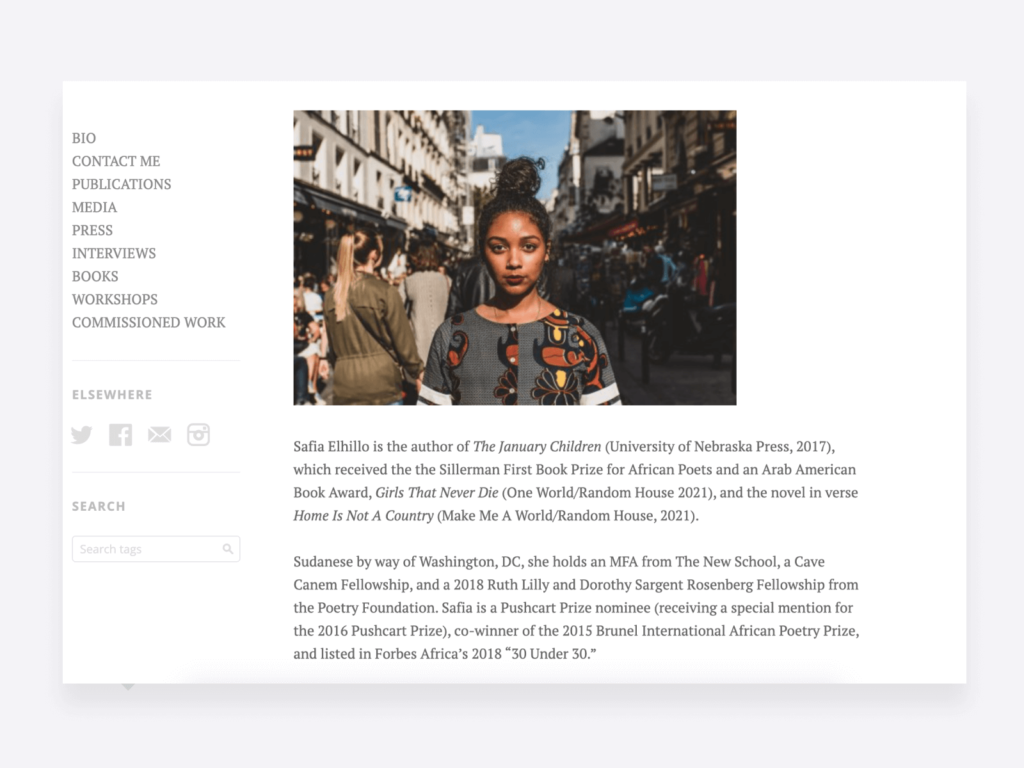Navigate to PUBLICATIONS
The width and height of the screenshot is (1024, 768).
(121, 184)
